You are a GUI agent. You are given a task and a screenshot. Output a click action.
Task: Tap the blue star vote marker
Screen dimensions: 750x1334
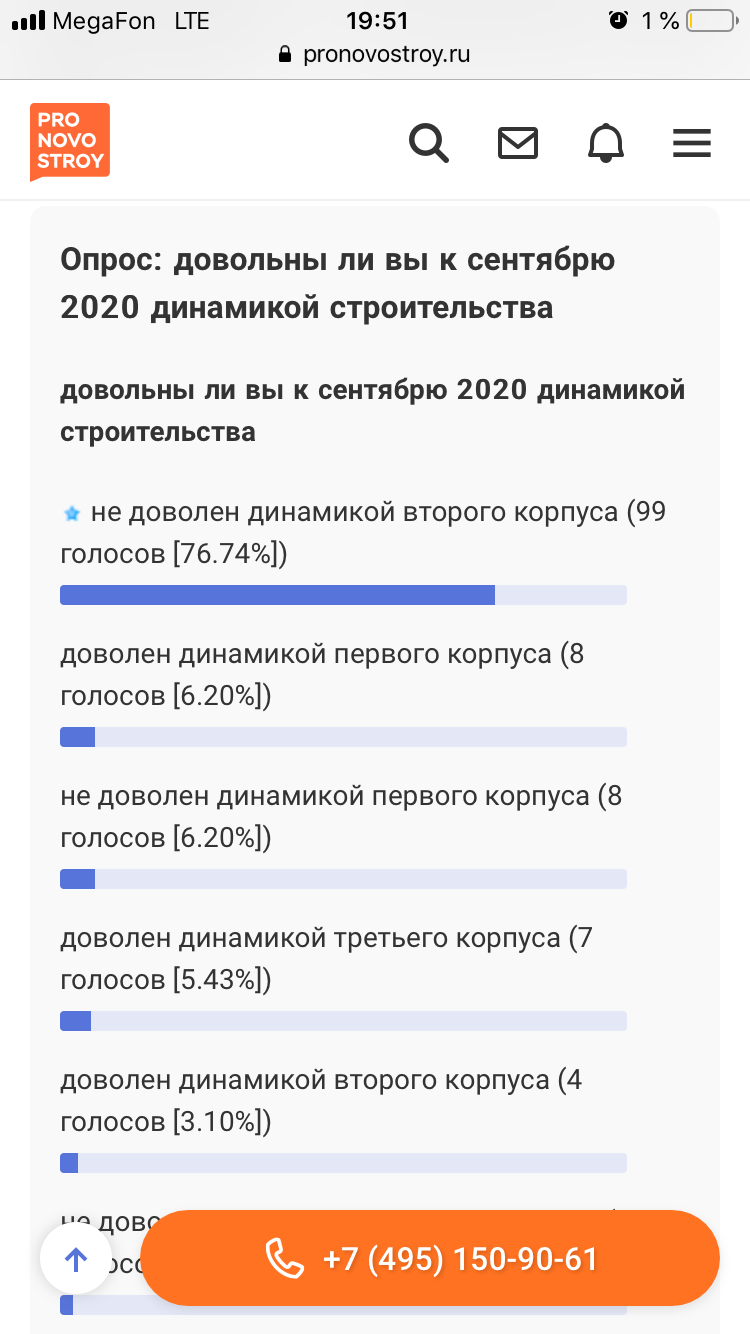tap(72, 514)
